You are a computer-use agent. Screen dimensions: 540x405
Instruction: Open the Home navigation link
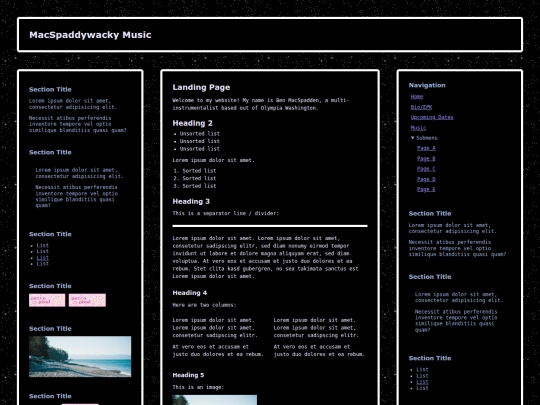click(417, 97)
